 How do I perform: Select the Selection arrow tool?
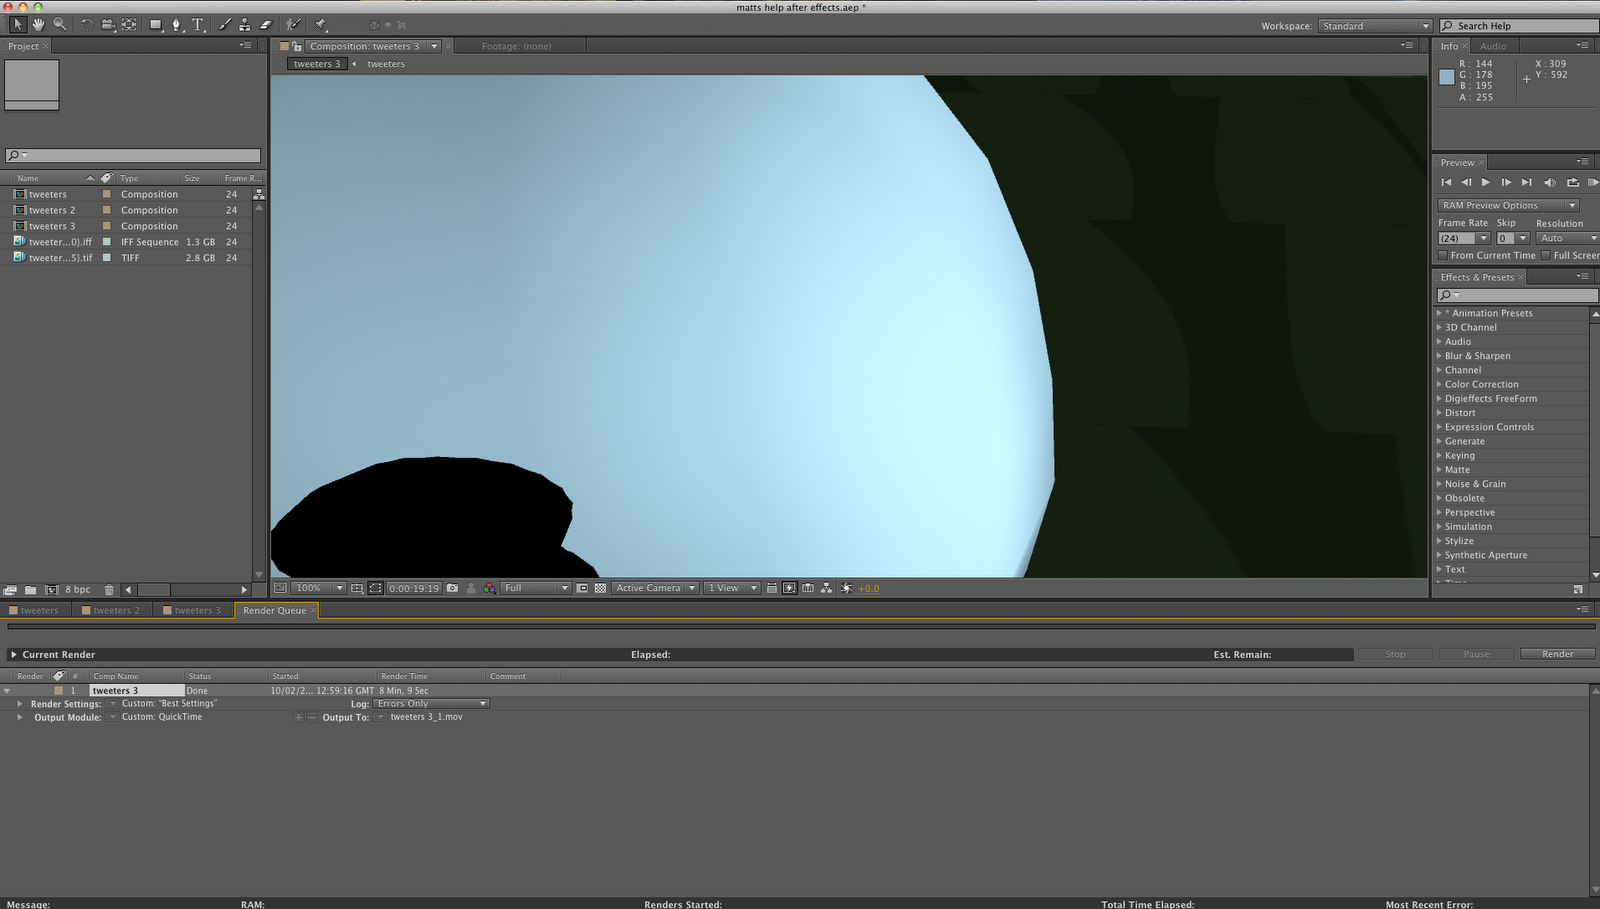point(18,24)
